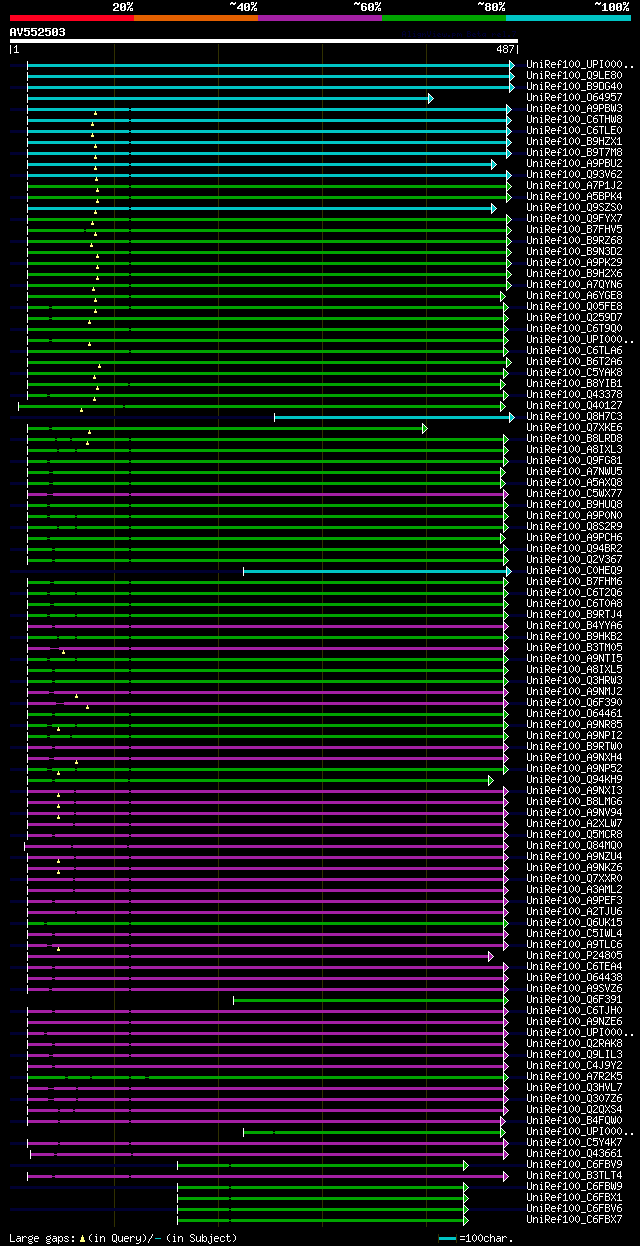Screen dimensions: 640x1246
Task: Select the UniRef100_P24805 label
Action: coord(574,955)
